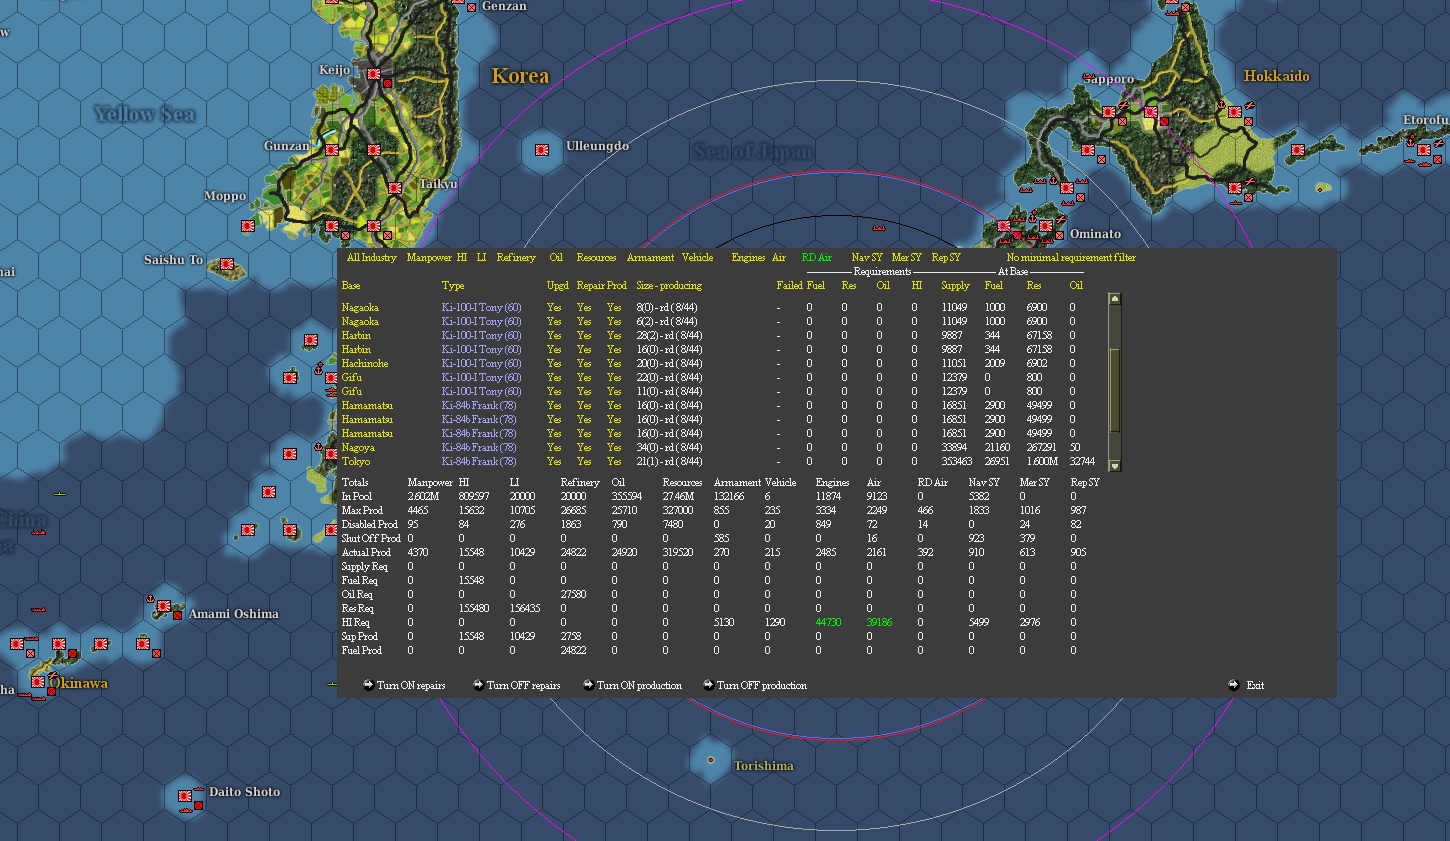The image size is (1450, 841).
Task: Select the Ominato base flag icon
Action: tap(1046, 226)
